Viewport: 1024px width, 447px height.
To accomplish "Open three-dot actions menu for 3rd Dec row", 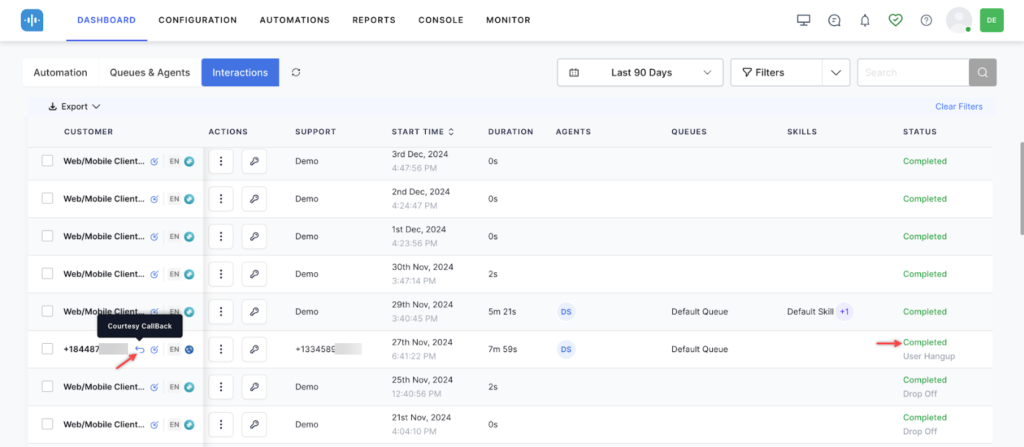I will click(221, 161).
